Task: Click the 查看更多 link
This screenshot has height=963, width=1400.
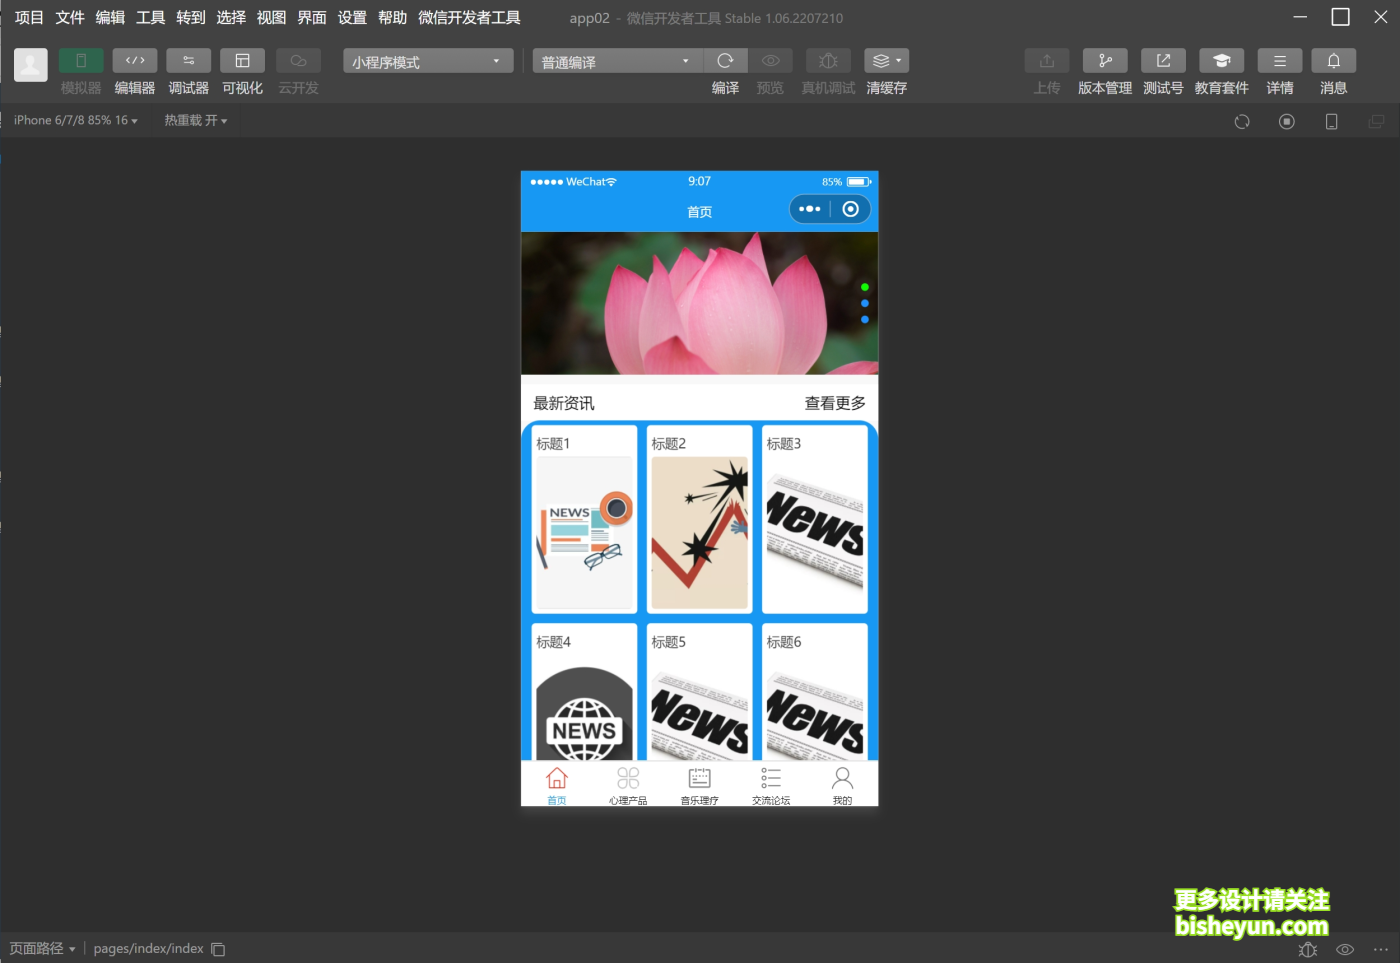Action: [x=835, y=403]
